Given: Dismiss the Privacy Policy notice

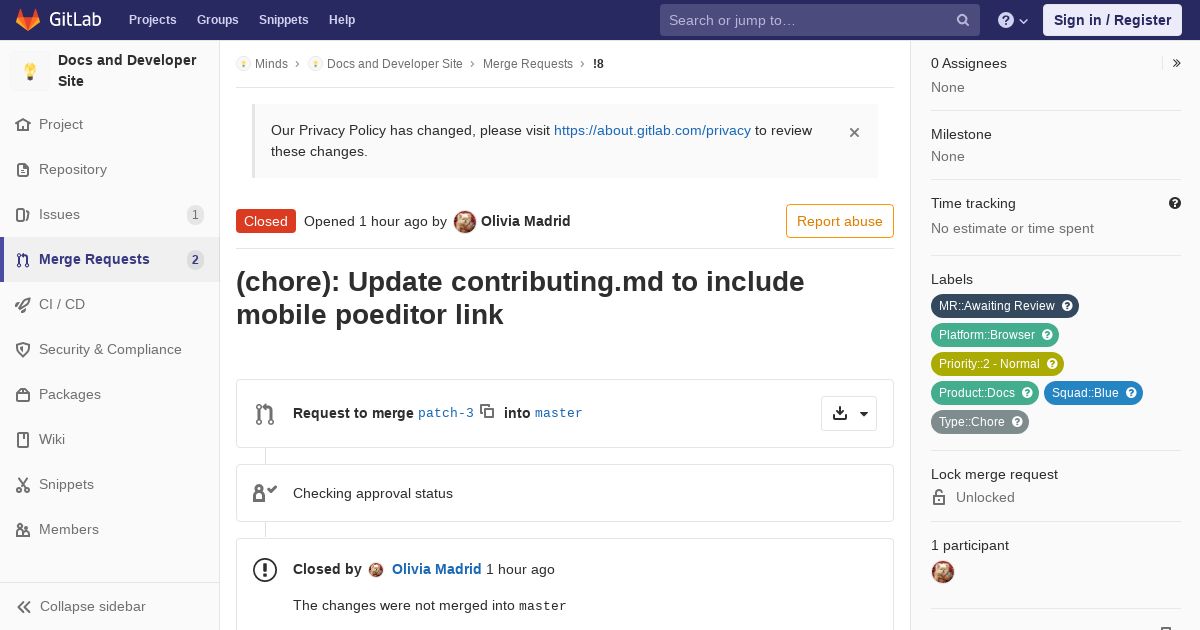Looking at the screenshot, I should point(854,132).
